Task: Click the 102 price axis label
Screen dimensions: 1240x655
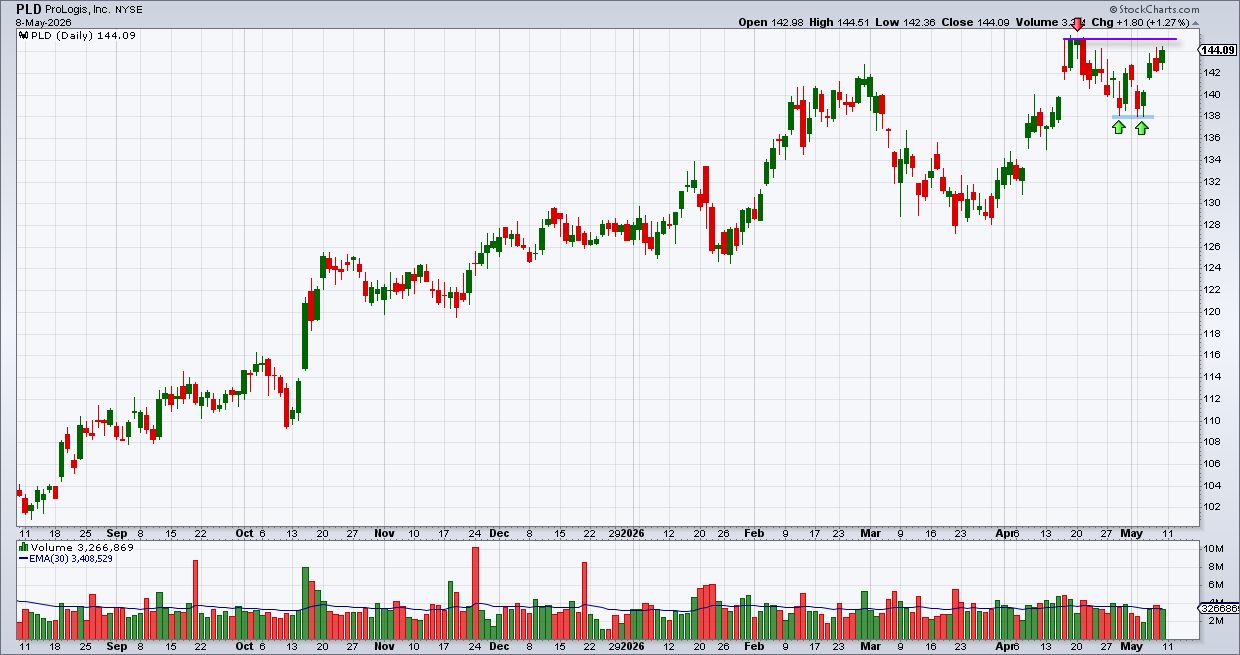Action: point(1212,506)
